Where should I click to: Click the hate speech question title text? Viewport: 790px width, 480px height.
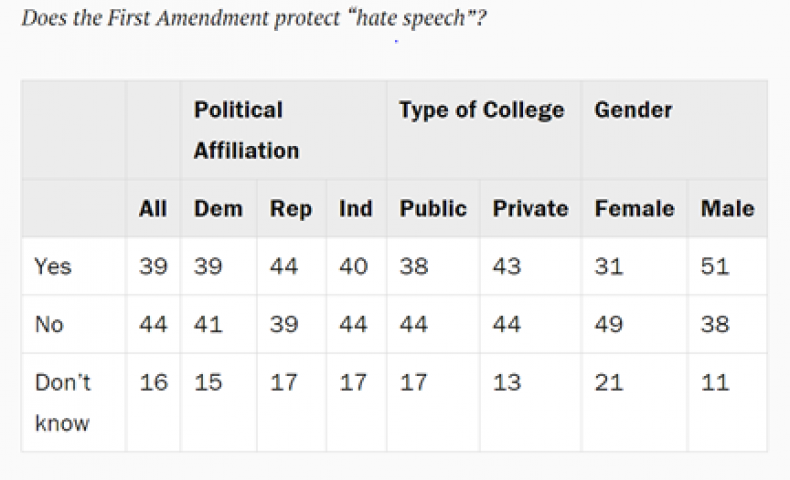tap(254, 18)
